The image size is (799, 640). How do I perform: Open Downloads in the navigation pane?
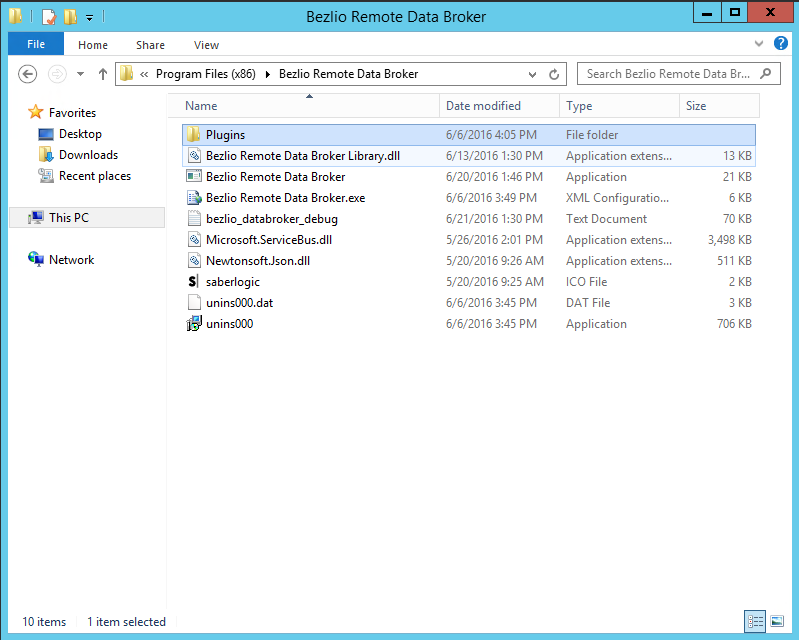88,154
